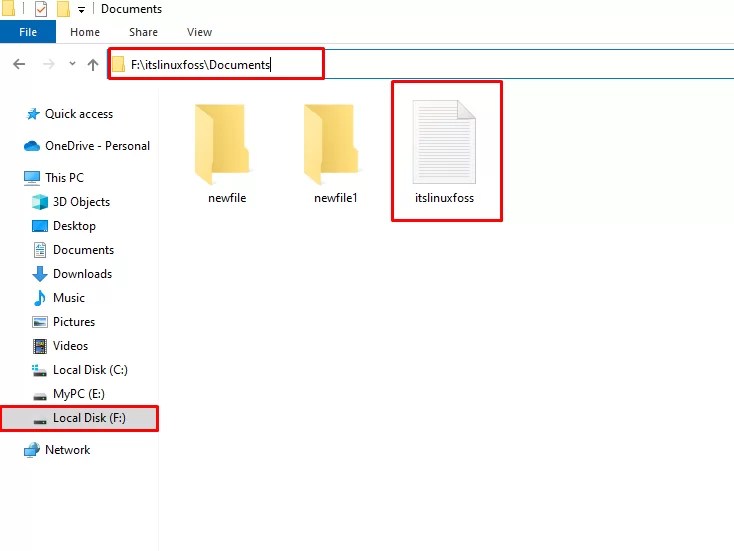Select the itslinuxfoss text file icon
The image size is (734, 551).
click(x=444, y=142)
